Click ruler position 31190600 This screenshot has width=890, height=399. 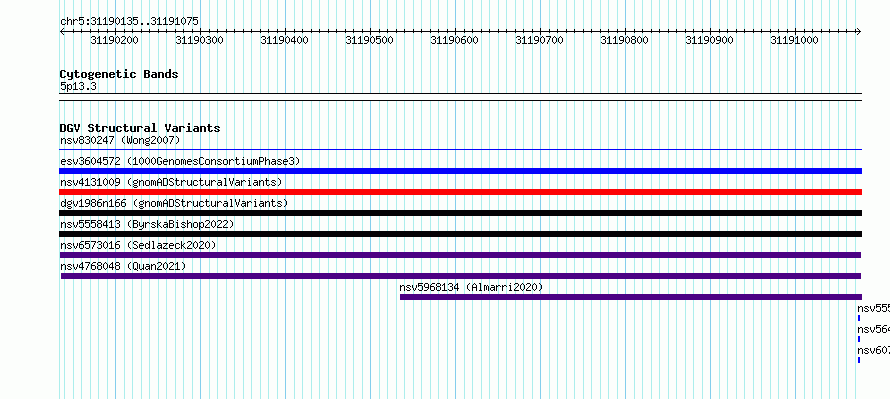coord(455,40)
